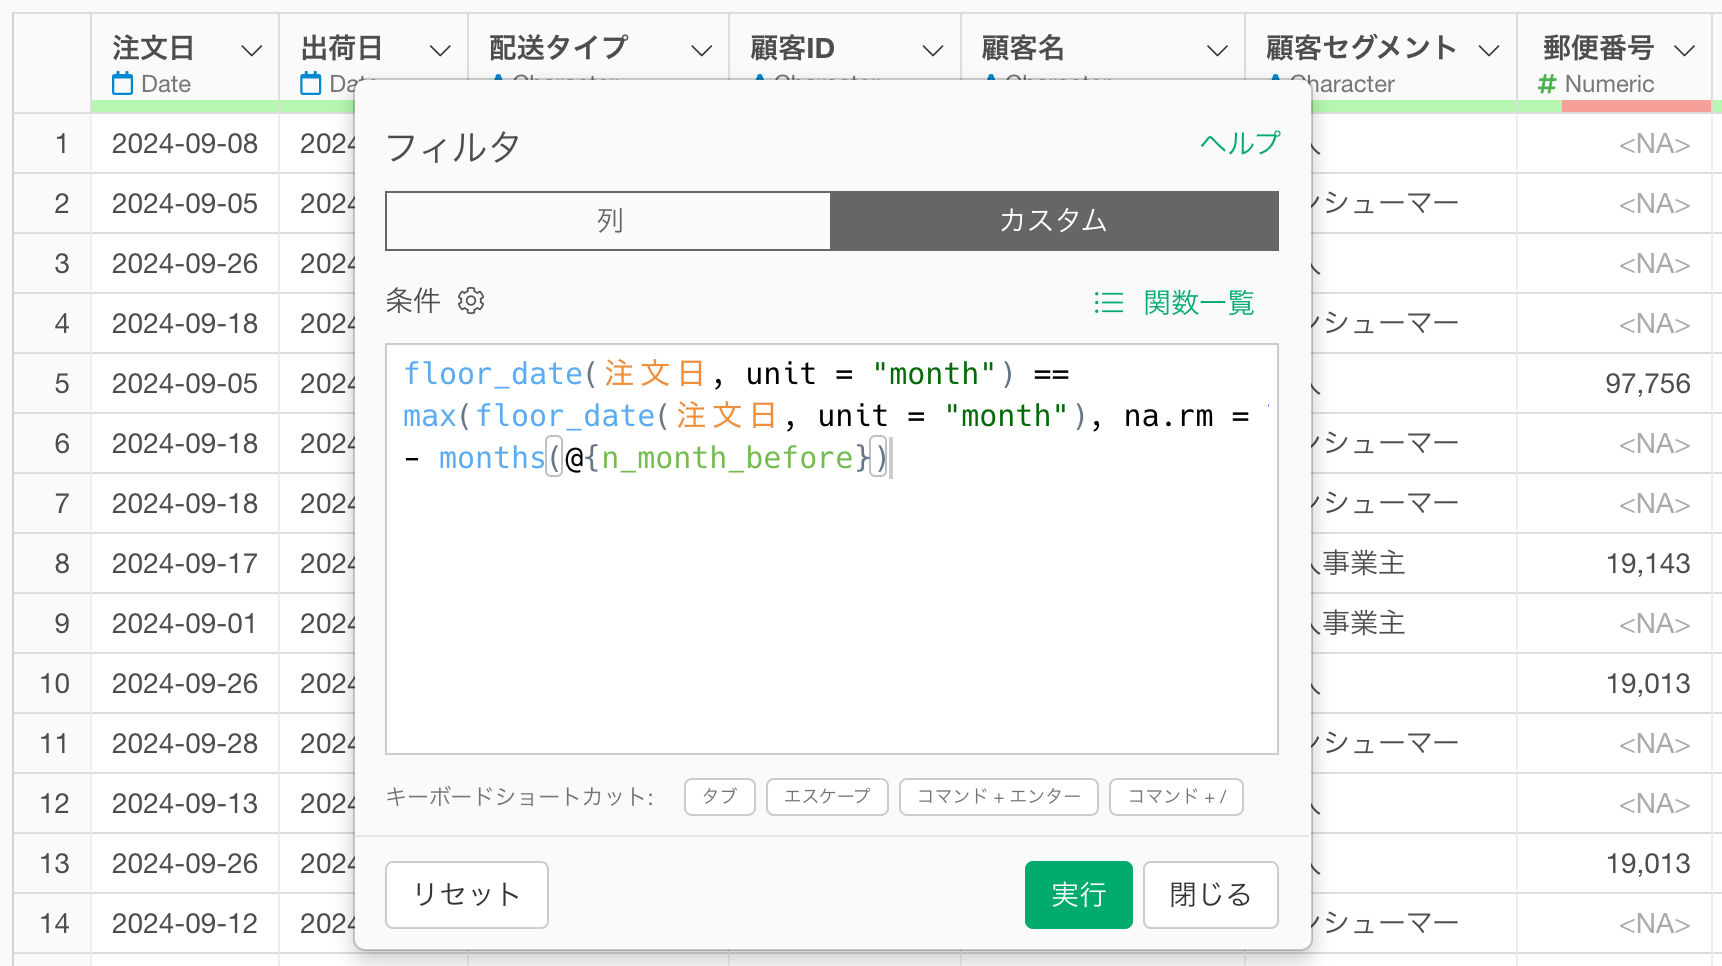Image resolution: width=1722 pixels, height=966 pixels.
Task: Click the Date type calendar icon under 注文日
Action: click(x=123, y=84)
